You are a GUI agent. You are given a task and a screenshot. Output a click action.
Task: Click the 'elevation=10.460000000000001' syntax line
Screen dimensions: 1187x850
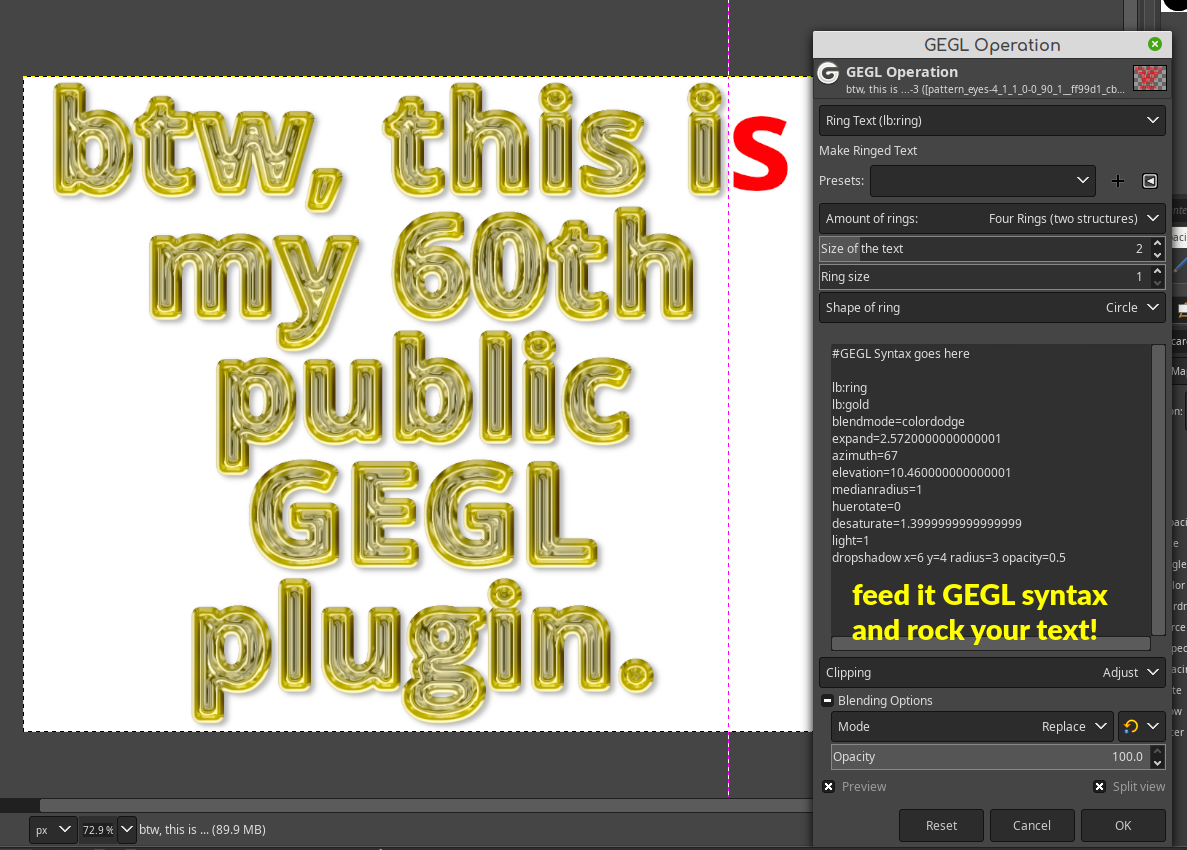[921, 473]
